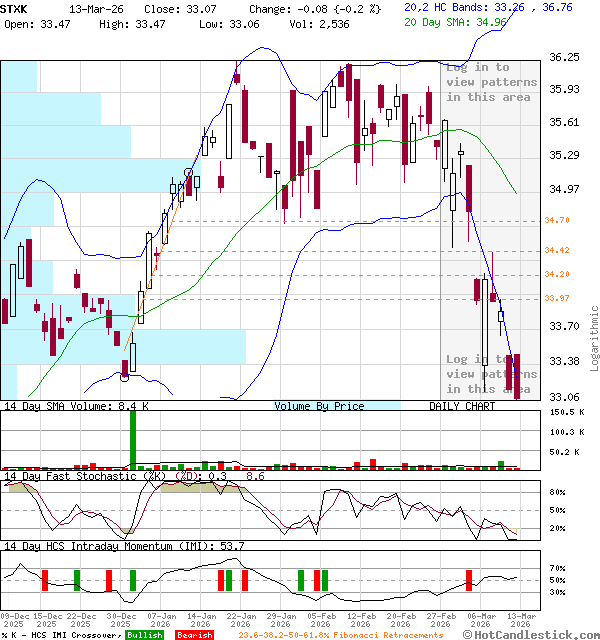Click the 13-Mar 2026 date axis label

tap(518, 620)
